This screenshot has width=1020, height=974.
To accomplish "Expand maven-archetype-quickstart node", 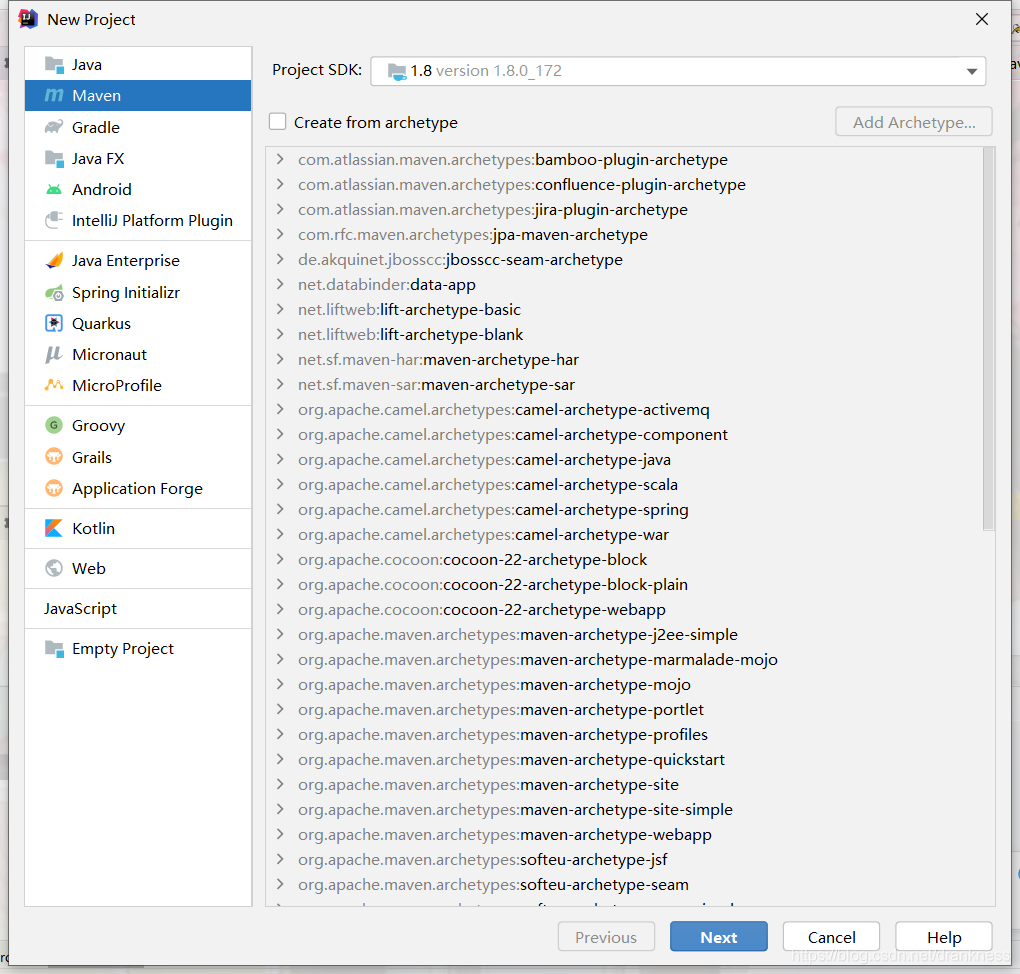I will [280, 759].
